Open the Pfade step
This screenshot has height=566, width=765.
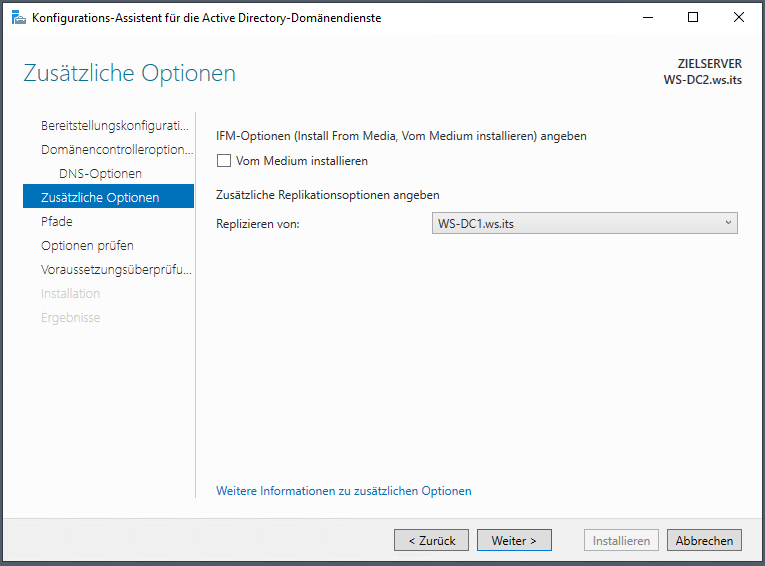click(57, 221)
